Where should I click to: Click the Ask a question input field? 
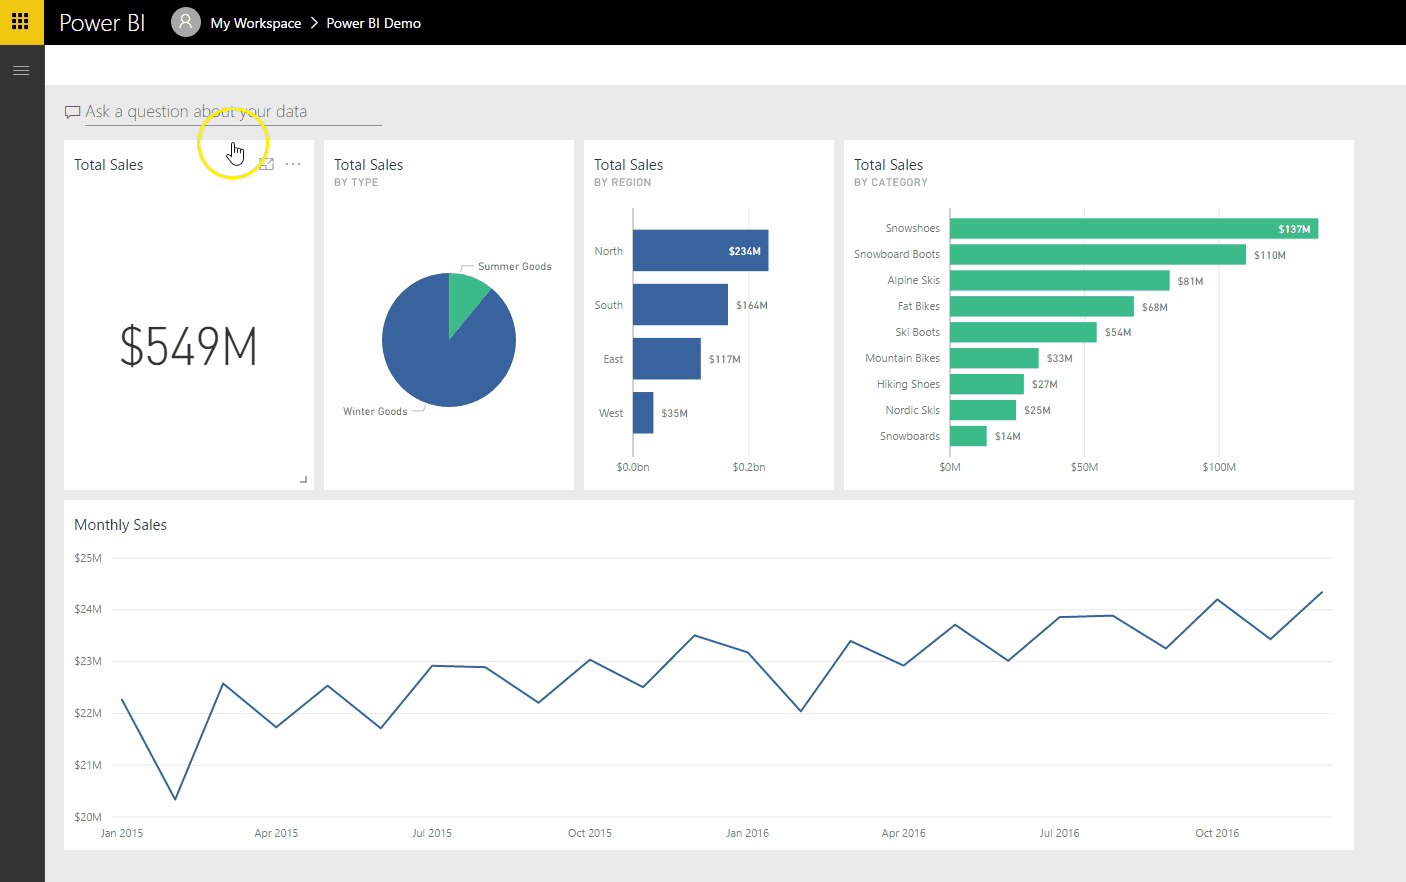[233, 112]
